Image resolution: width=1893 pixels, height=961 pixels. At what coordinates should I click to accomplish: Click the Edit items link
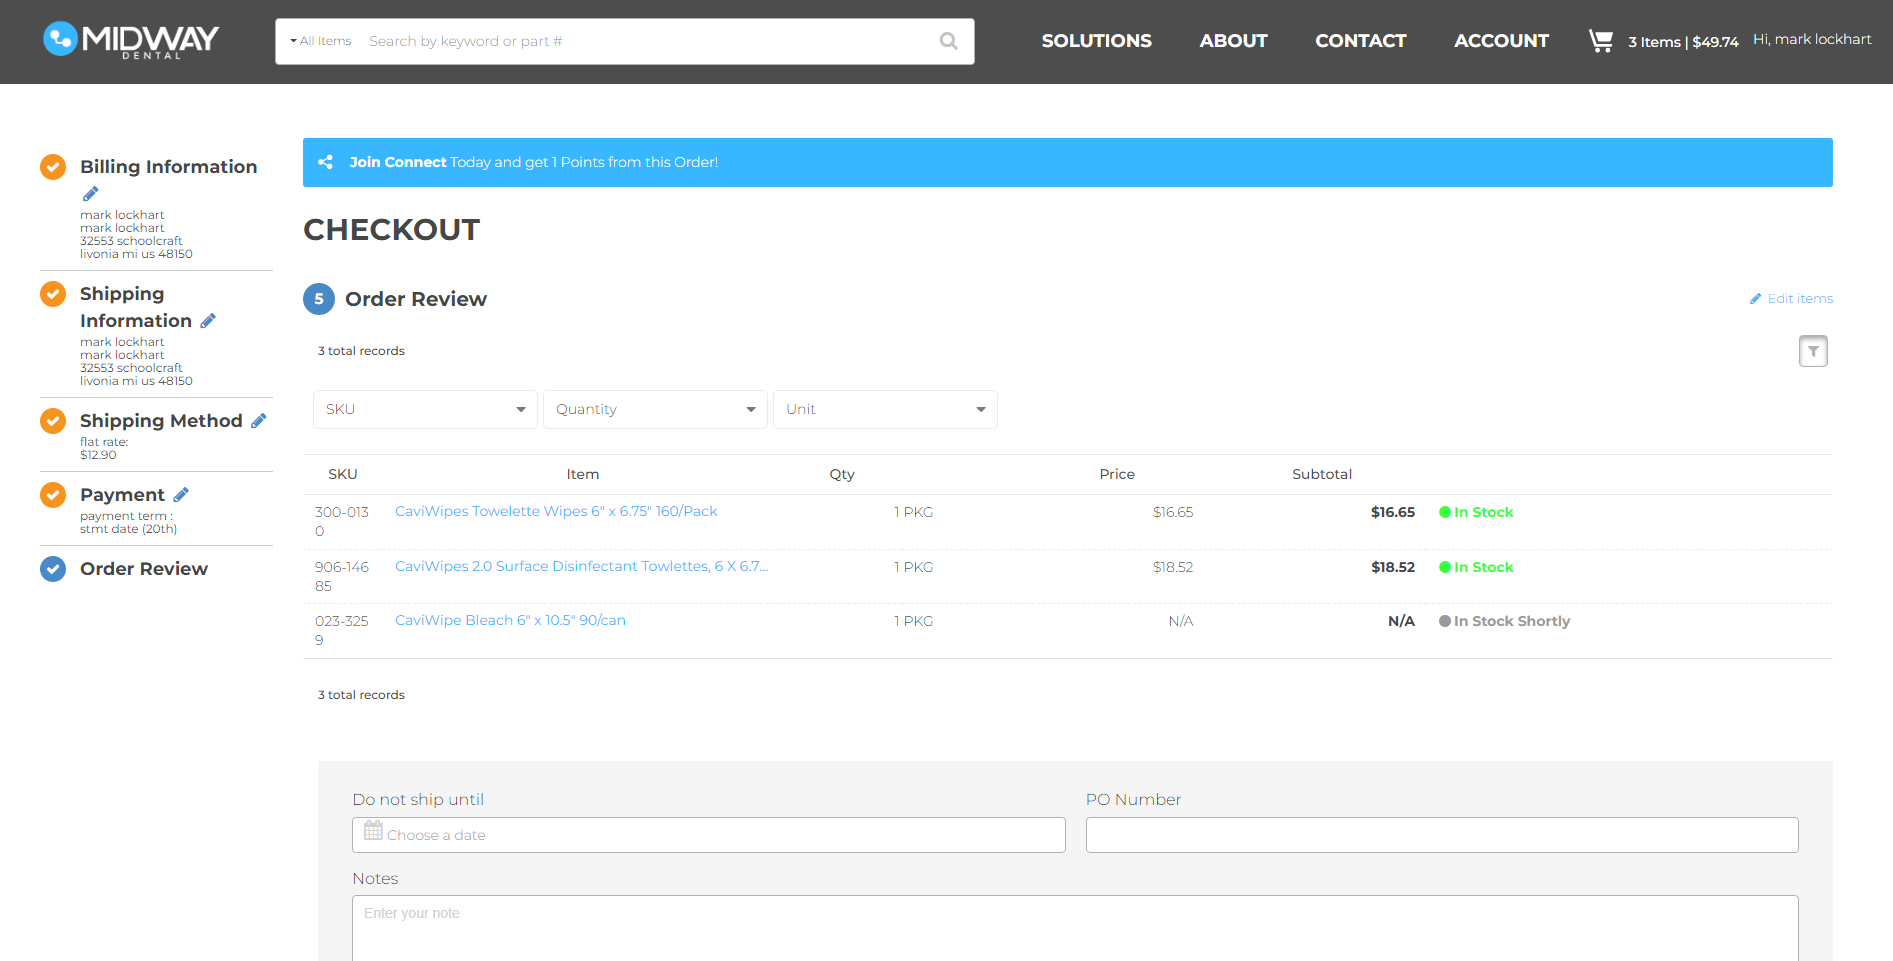click(x=1798, y=299)
